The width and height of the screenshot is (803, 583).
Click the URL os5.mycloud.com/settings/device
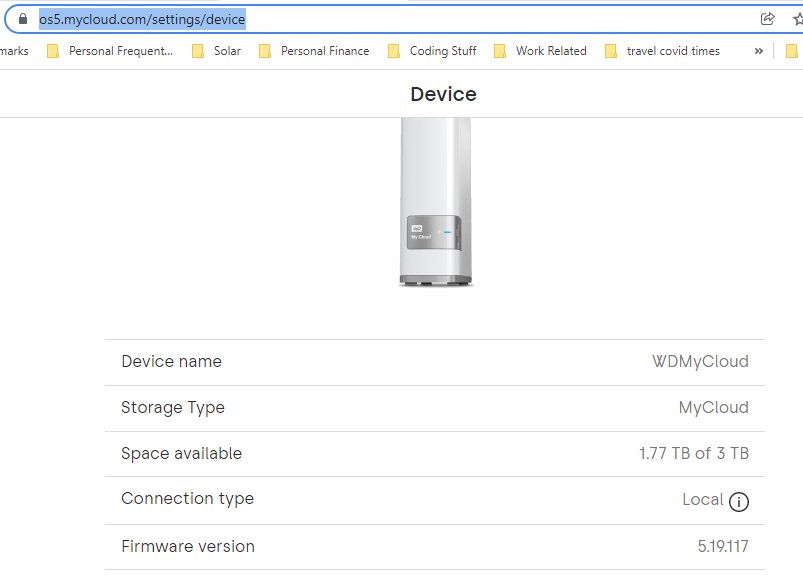coord(142,19)
